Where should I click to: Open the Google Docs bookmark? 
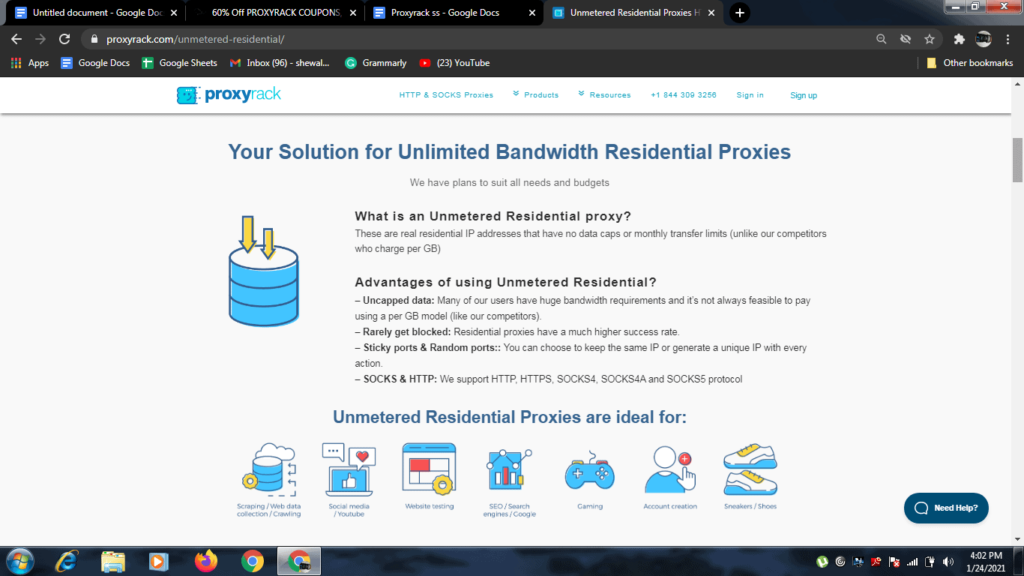point(95,63)
